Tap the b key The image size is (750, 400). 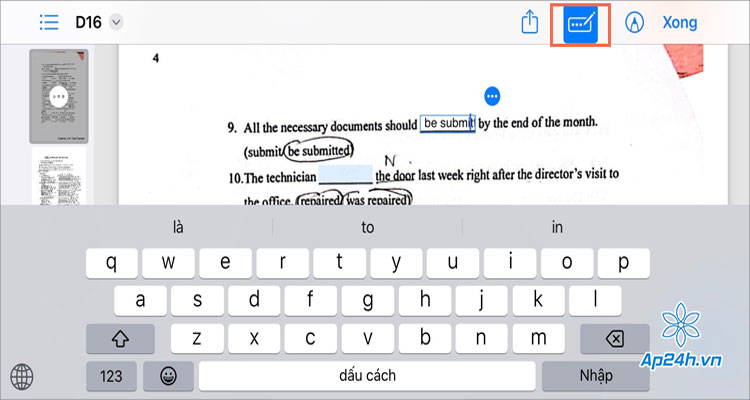[x=425, y=339]
